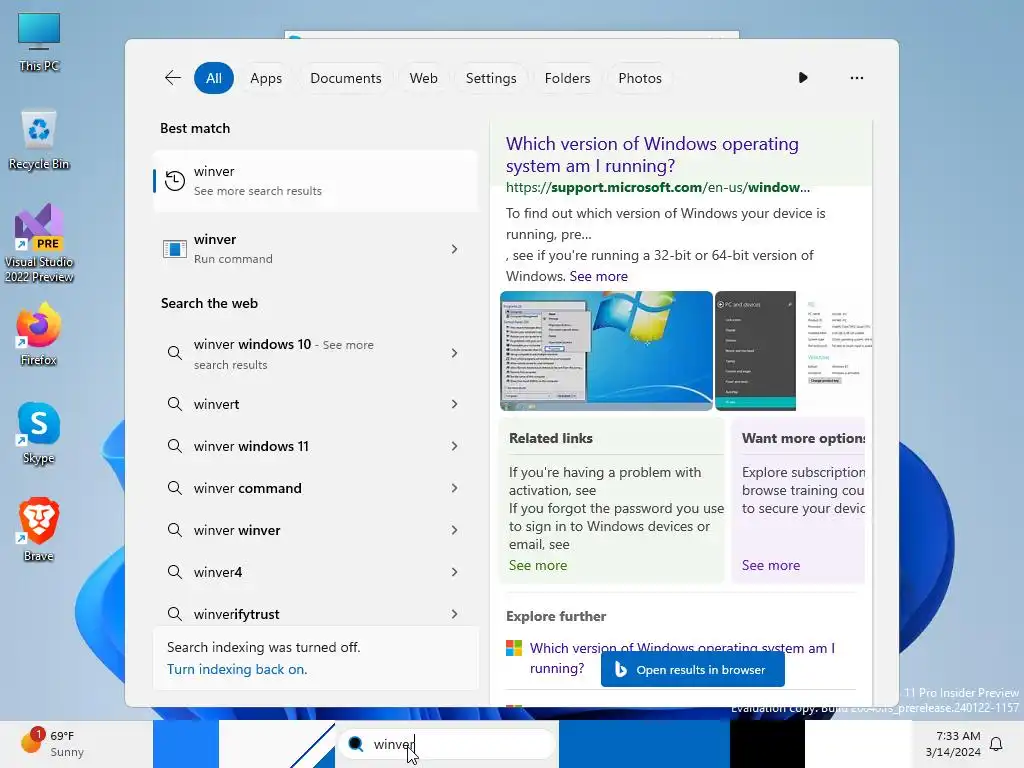The image size is (1024, 768).
Task: Open the weather widget showing 69°F Sunny
Action: [x=52, y=743]
